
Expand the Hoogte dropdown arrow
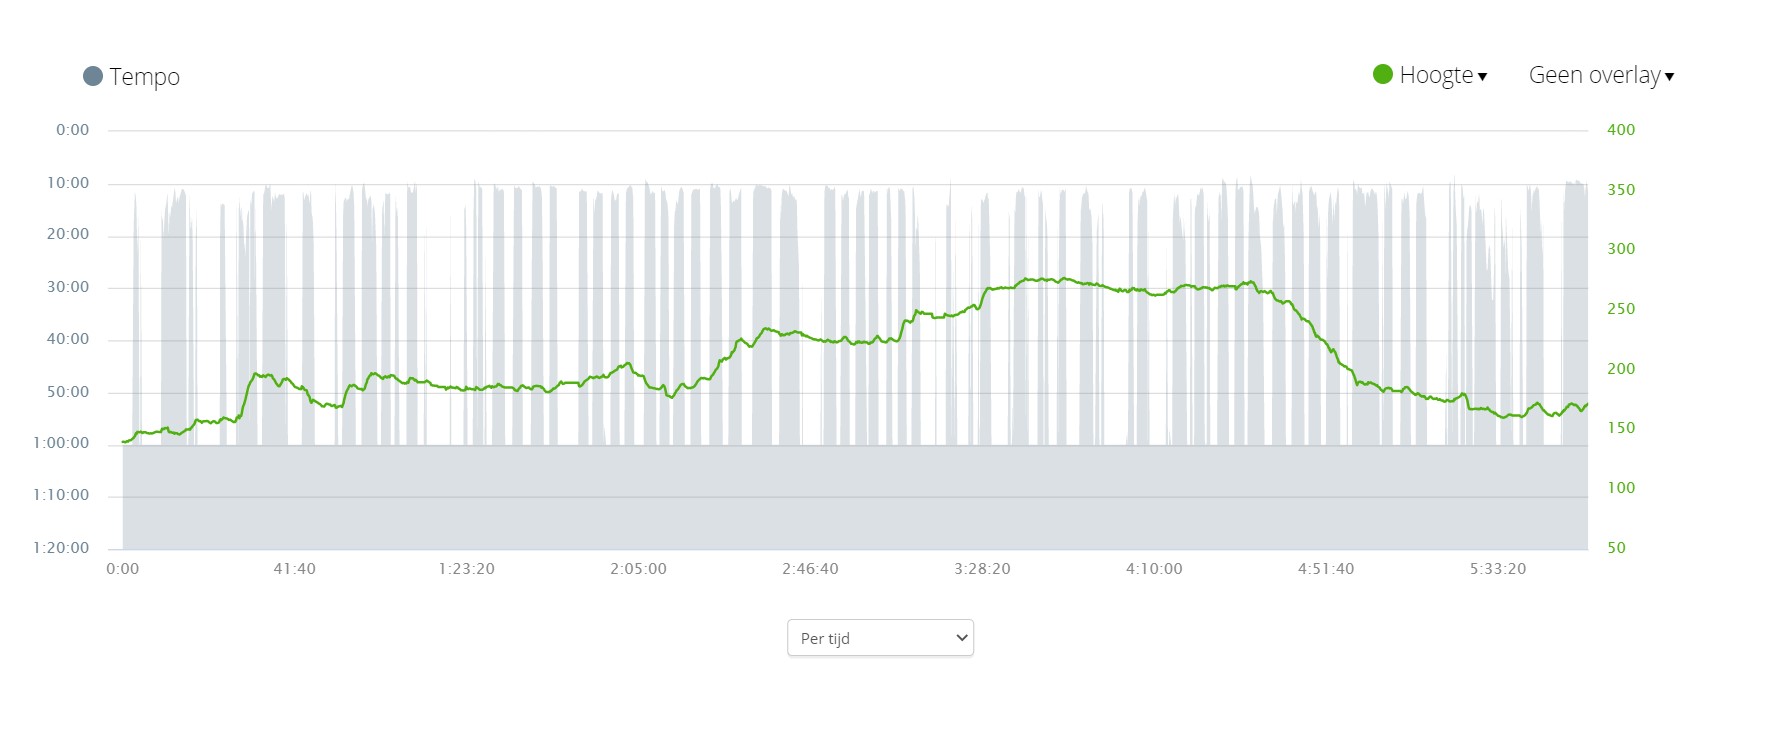tap(1482, 77)
